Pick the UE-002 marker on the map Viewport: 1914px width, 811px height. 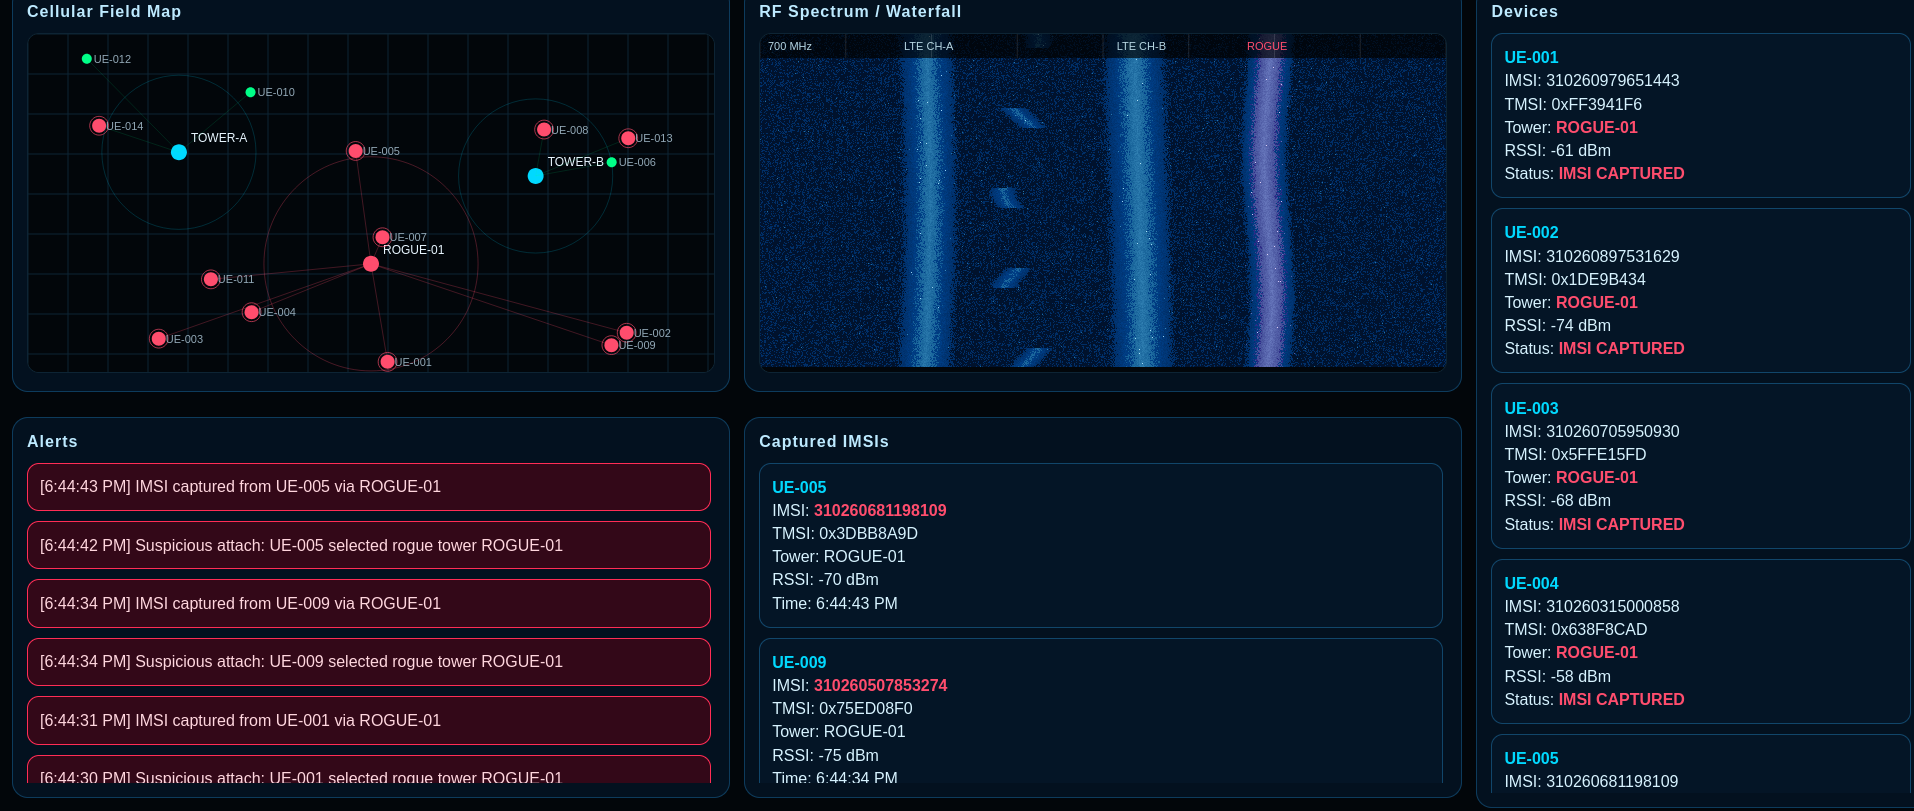(x=626, y=333)
